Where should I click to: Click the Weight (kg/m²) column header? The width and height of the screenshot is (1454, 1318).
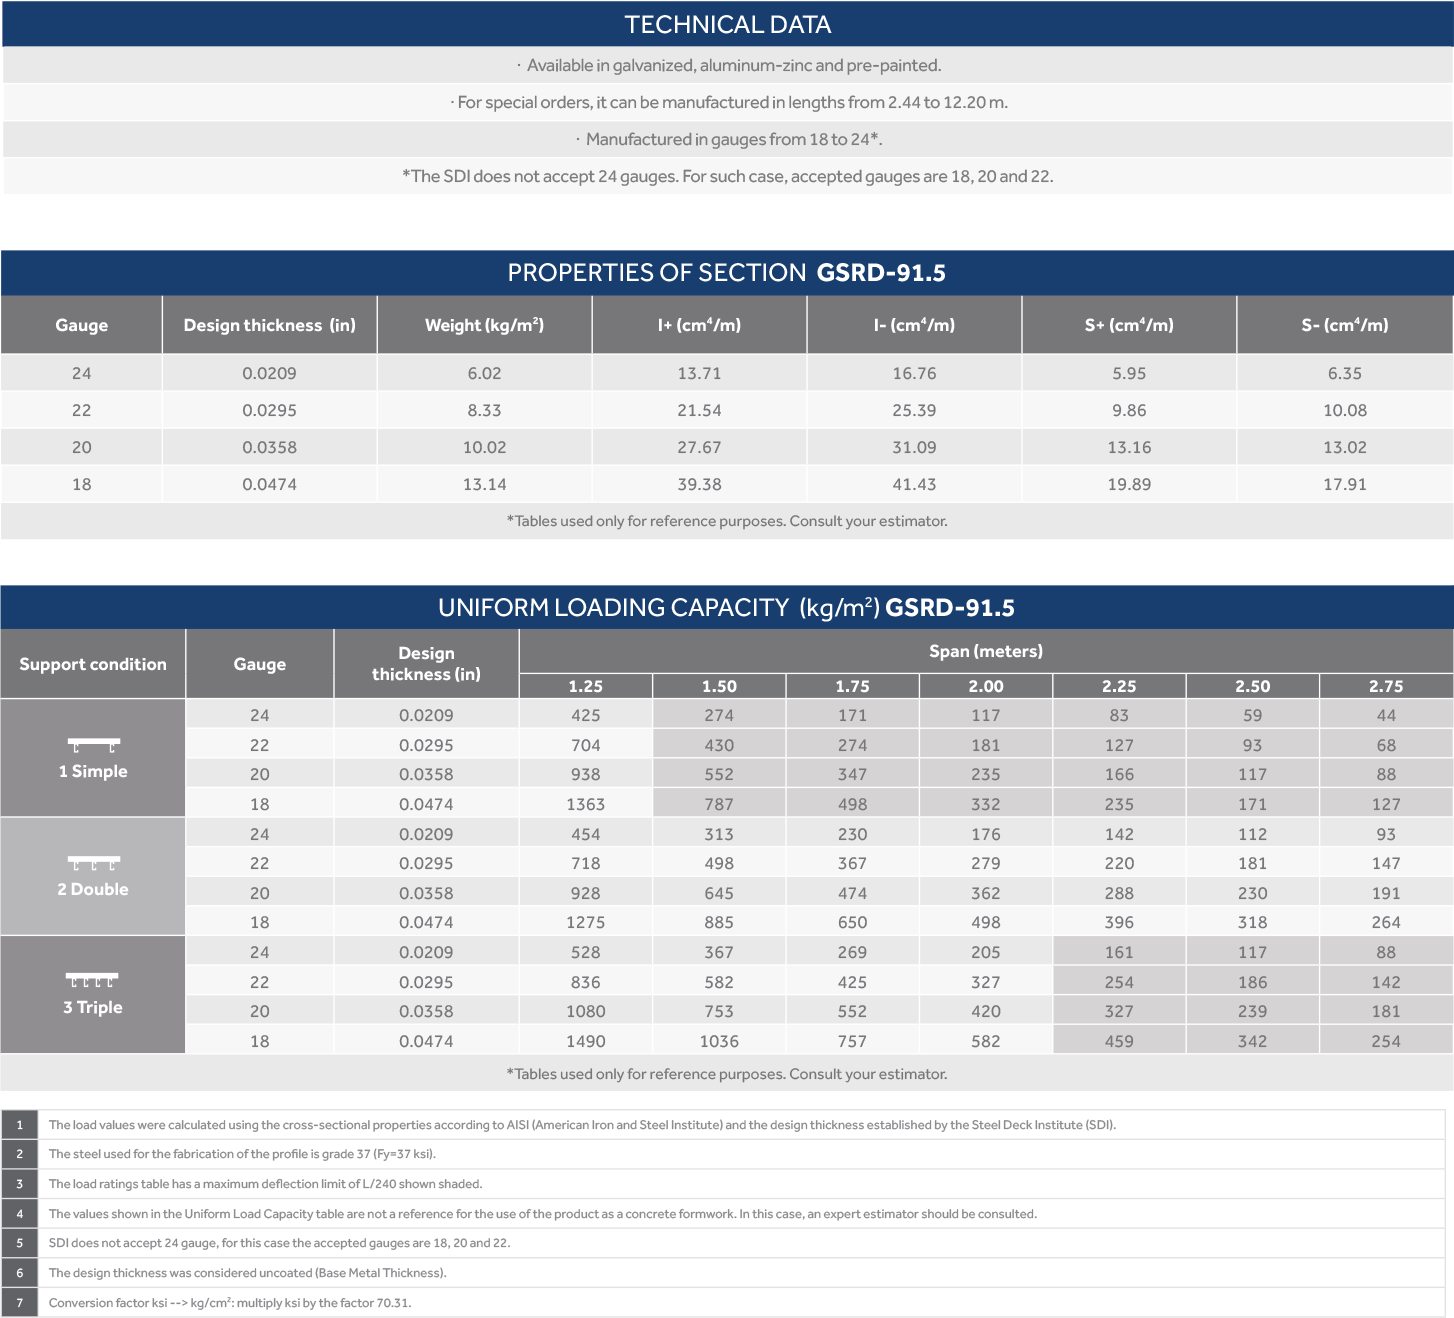(x=484, y=325)
